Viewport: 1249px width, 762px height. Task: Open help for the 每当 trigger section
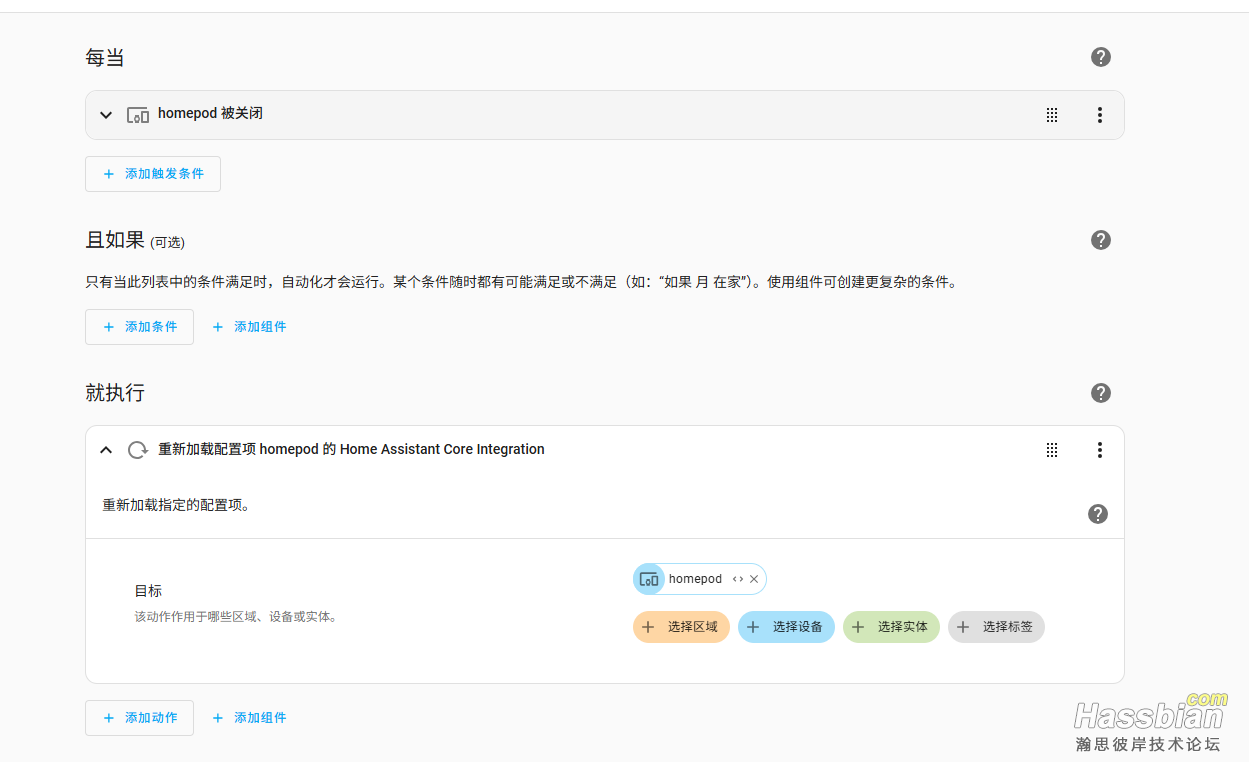(1100, 57)
